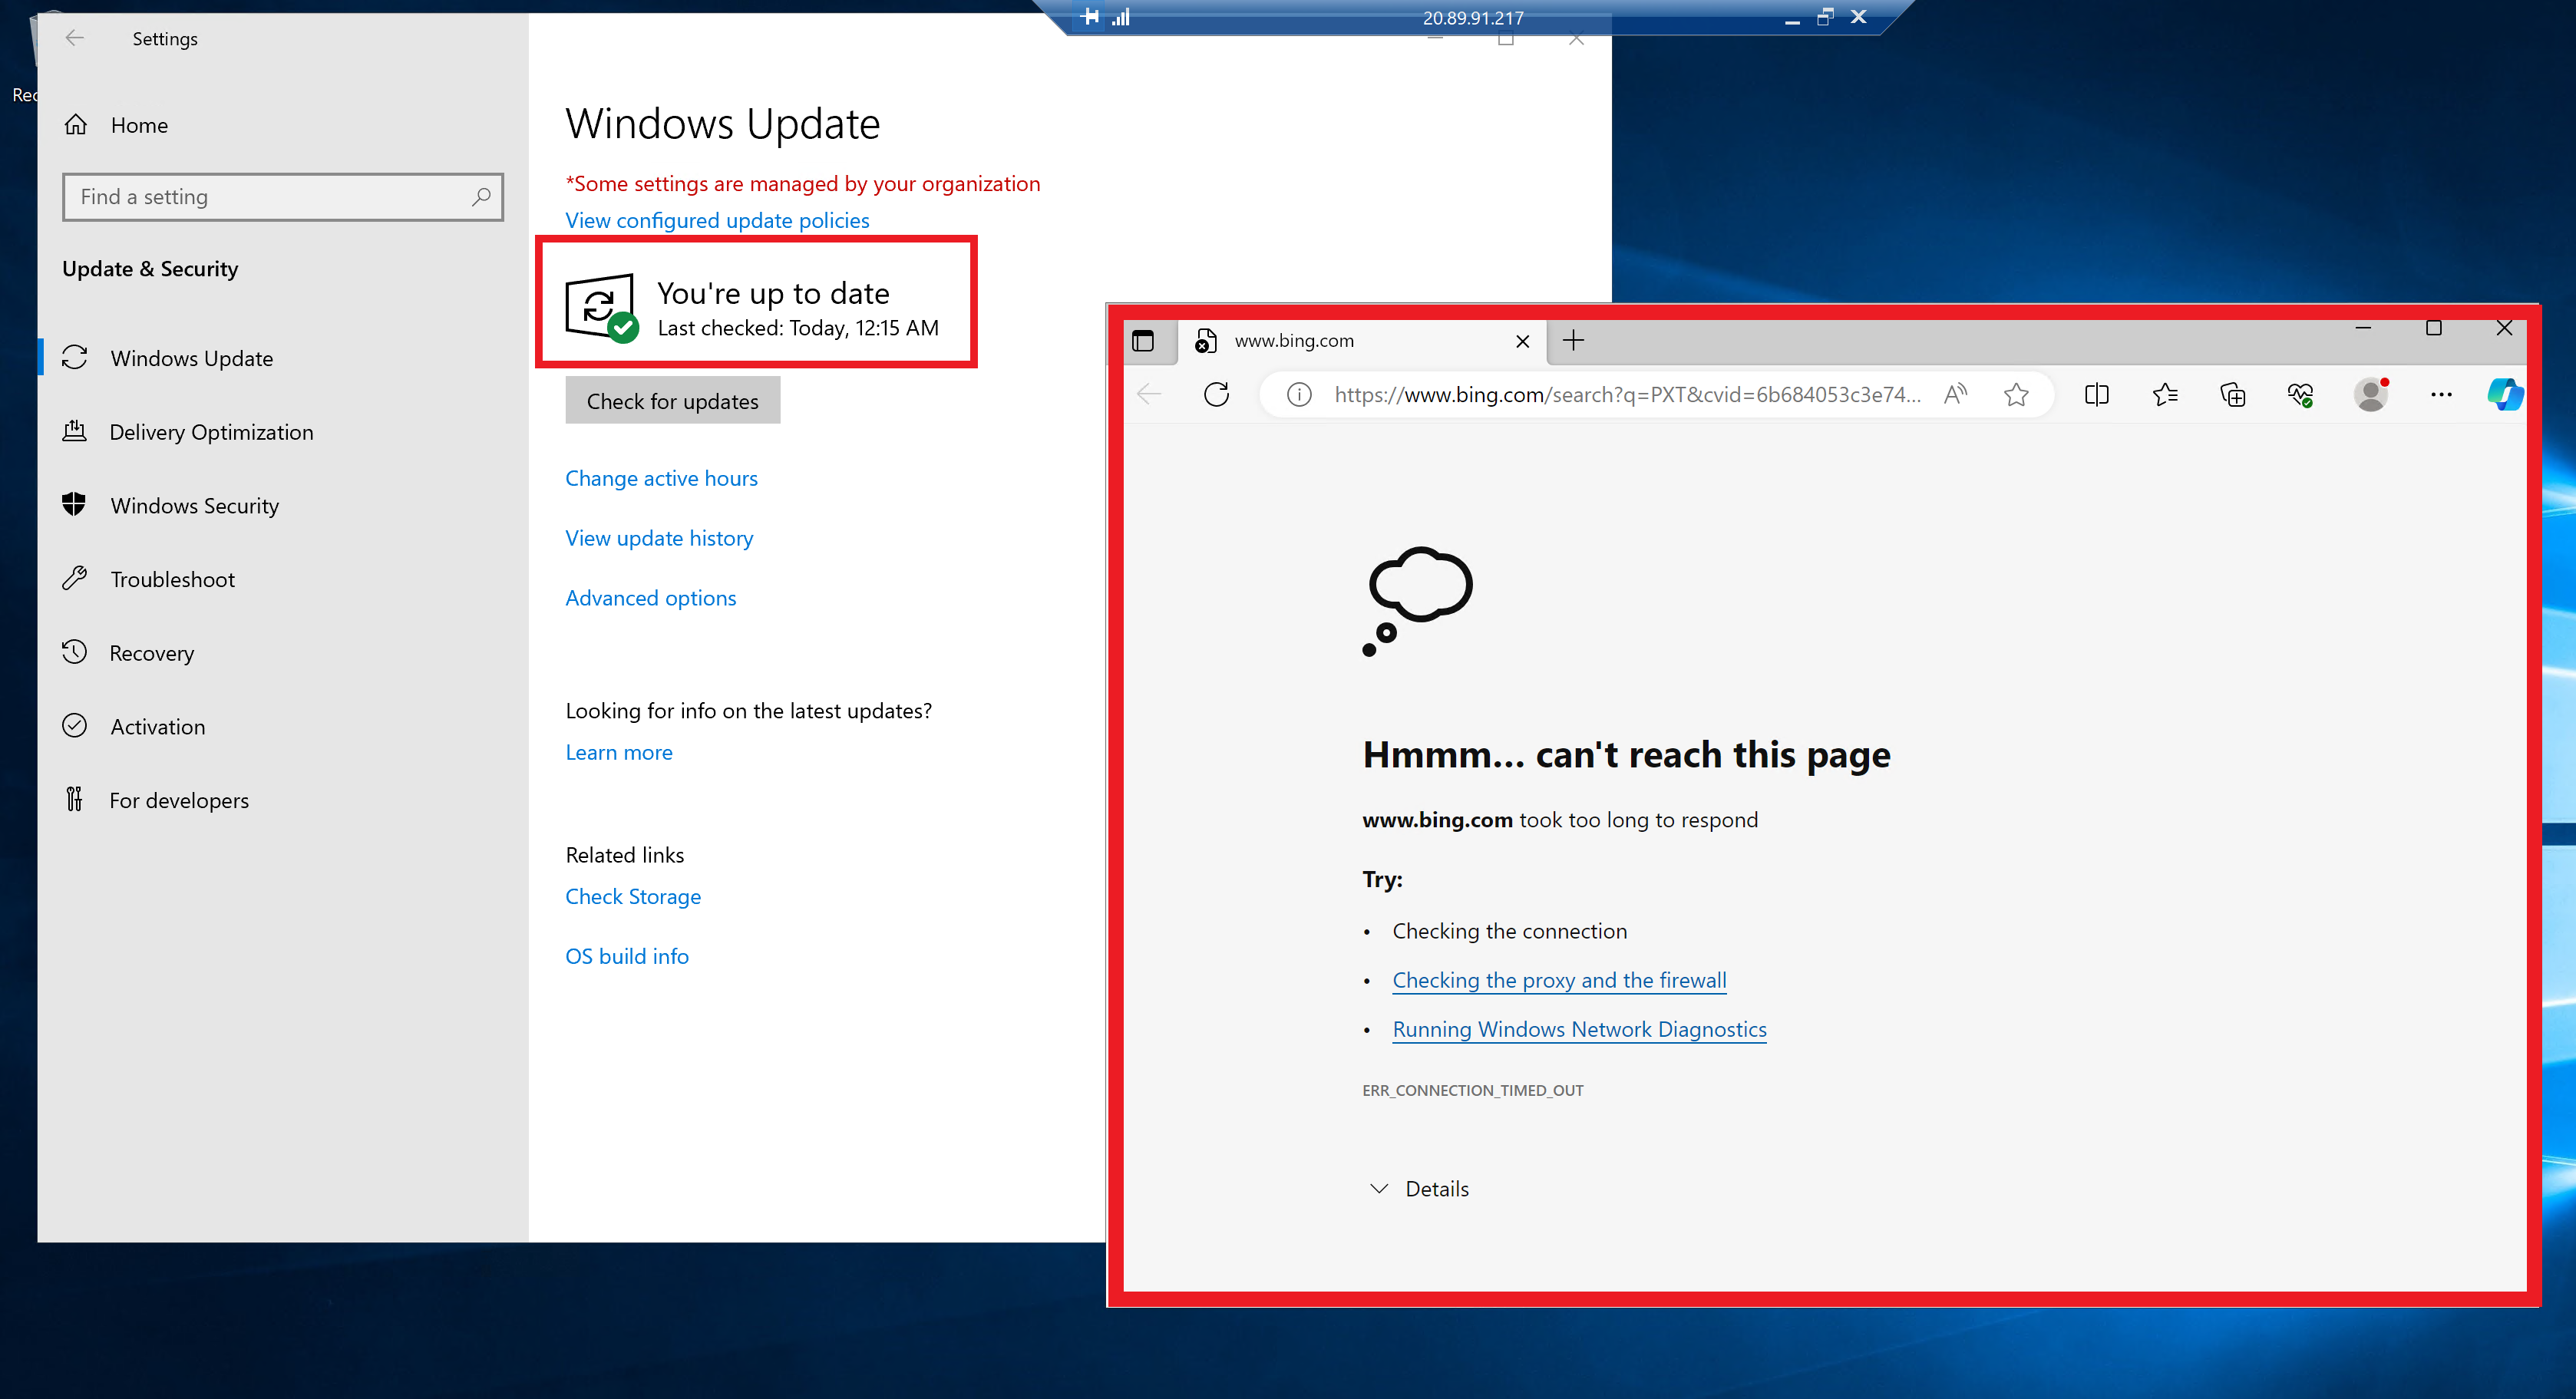Viewport: 2576px width, 1399px height.
Task: Click the Edge address bar URL
Action: (1627, 395)
